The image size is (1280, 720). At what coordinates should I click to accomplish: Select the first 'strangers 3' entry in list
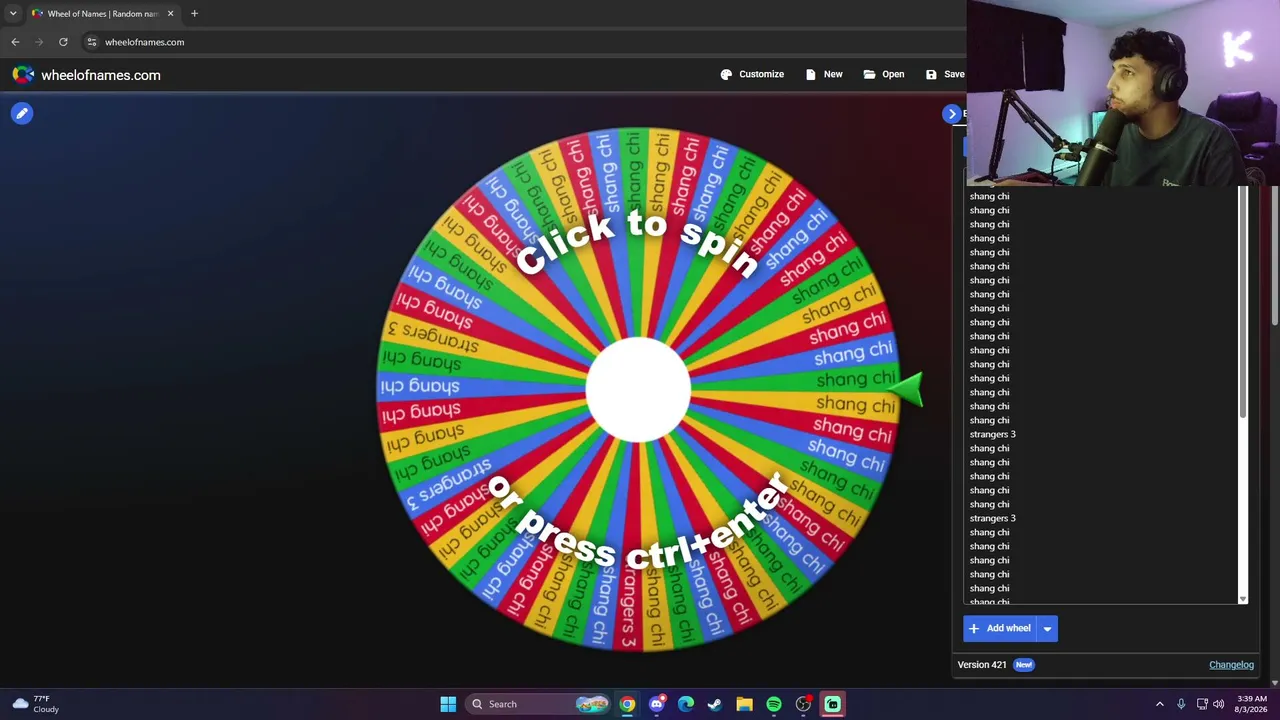coord(992,434)
